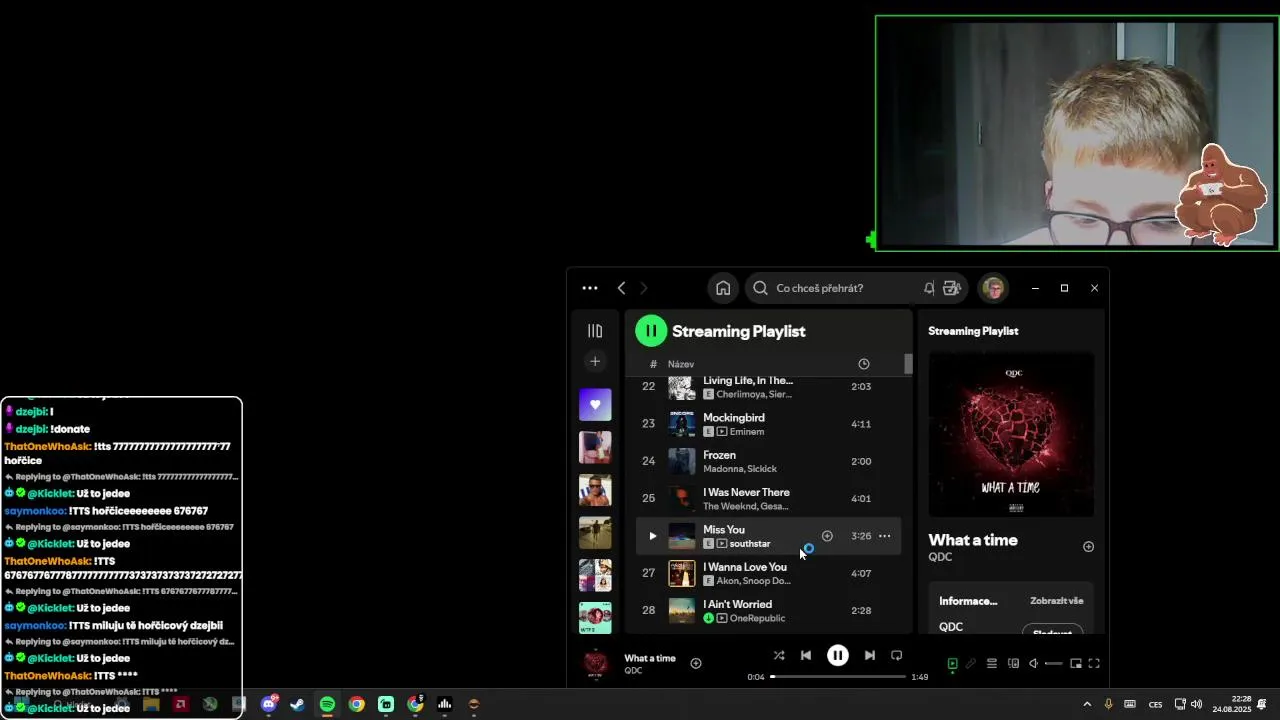Image resolution: width=1280 pixels, height=720 pixels.
Task: Open the notifications bell in Spotify
Action: (929, 288)
